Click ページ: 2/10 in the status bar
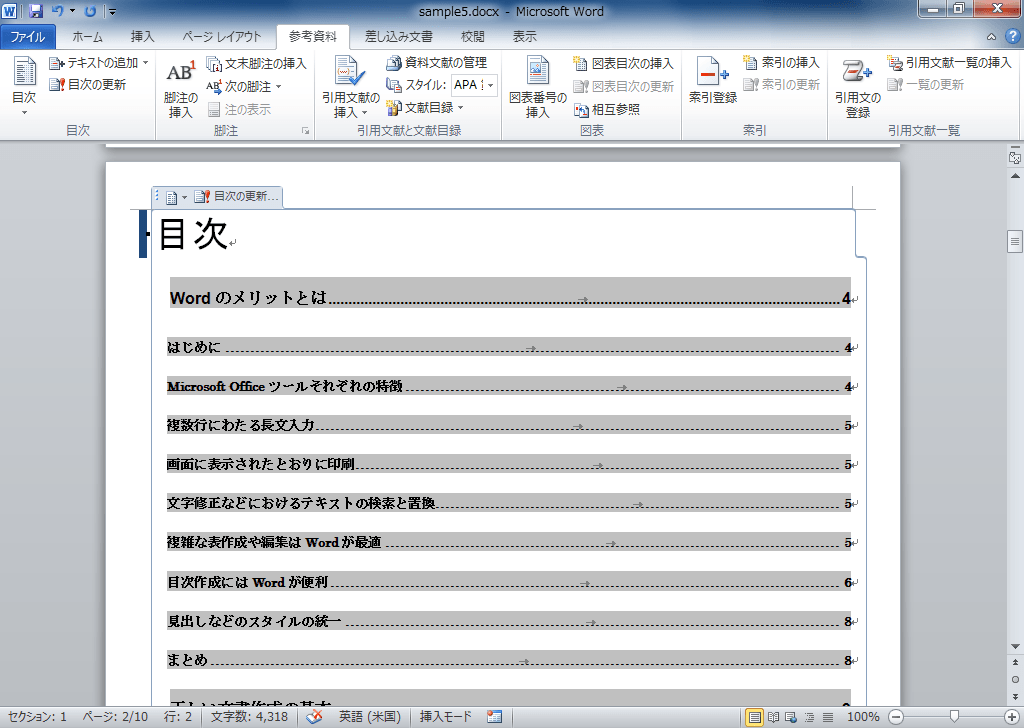The image size is (1024, 728). point(115,717)
